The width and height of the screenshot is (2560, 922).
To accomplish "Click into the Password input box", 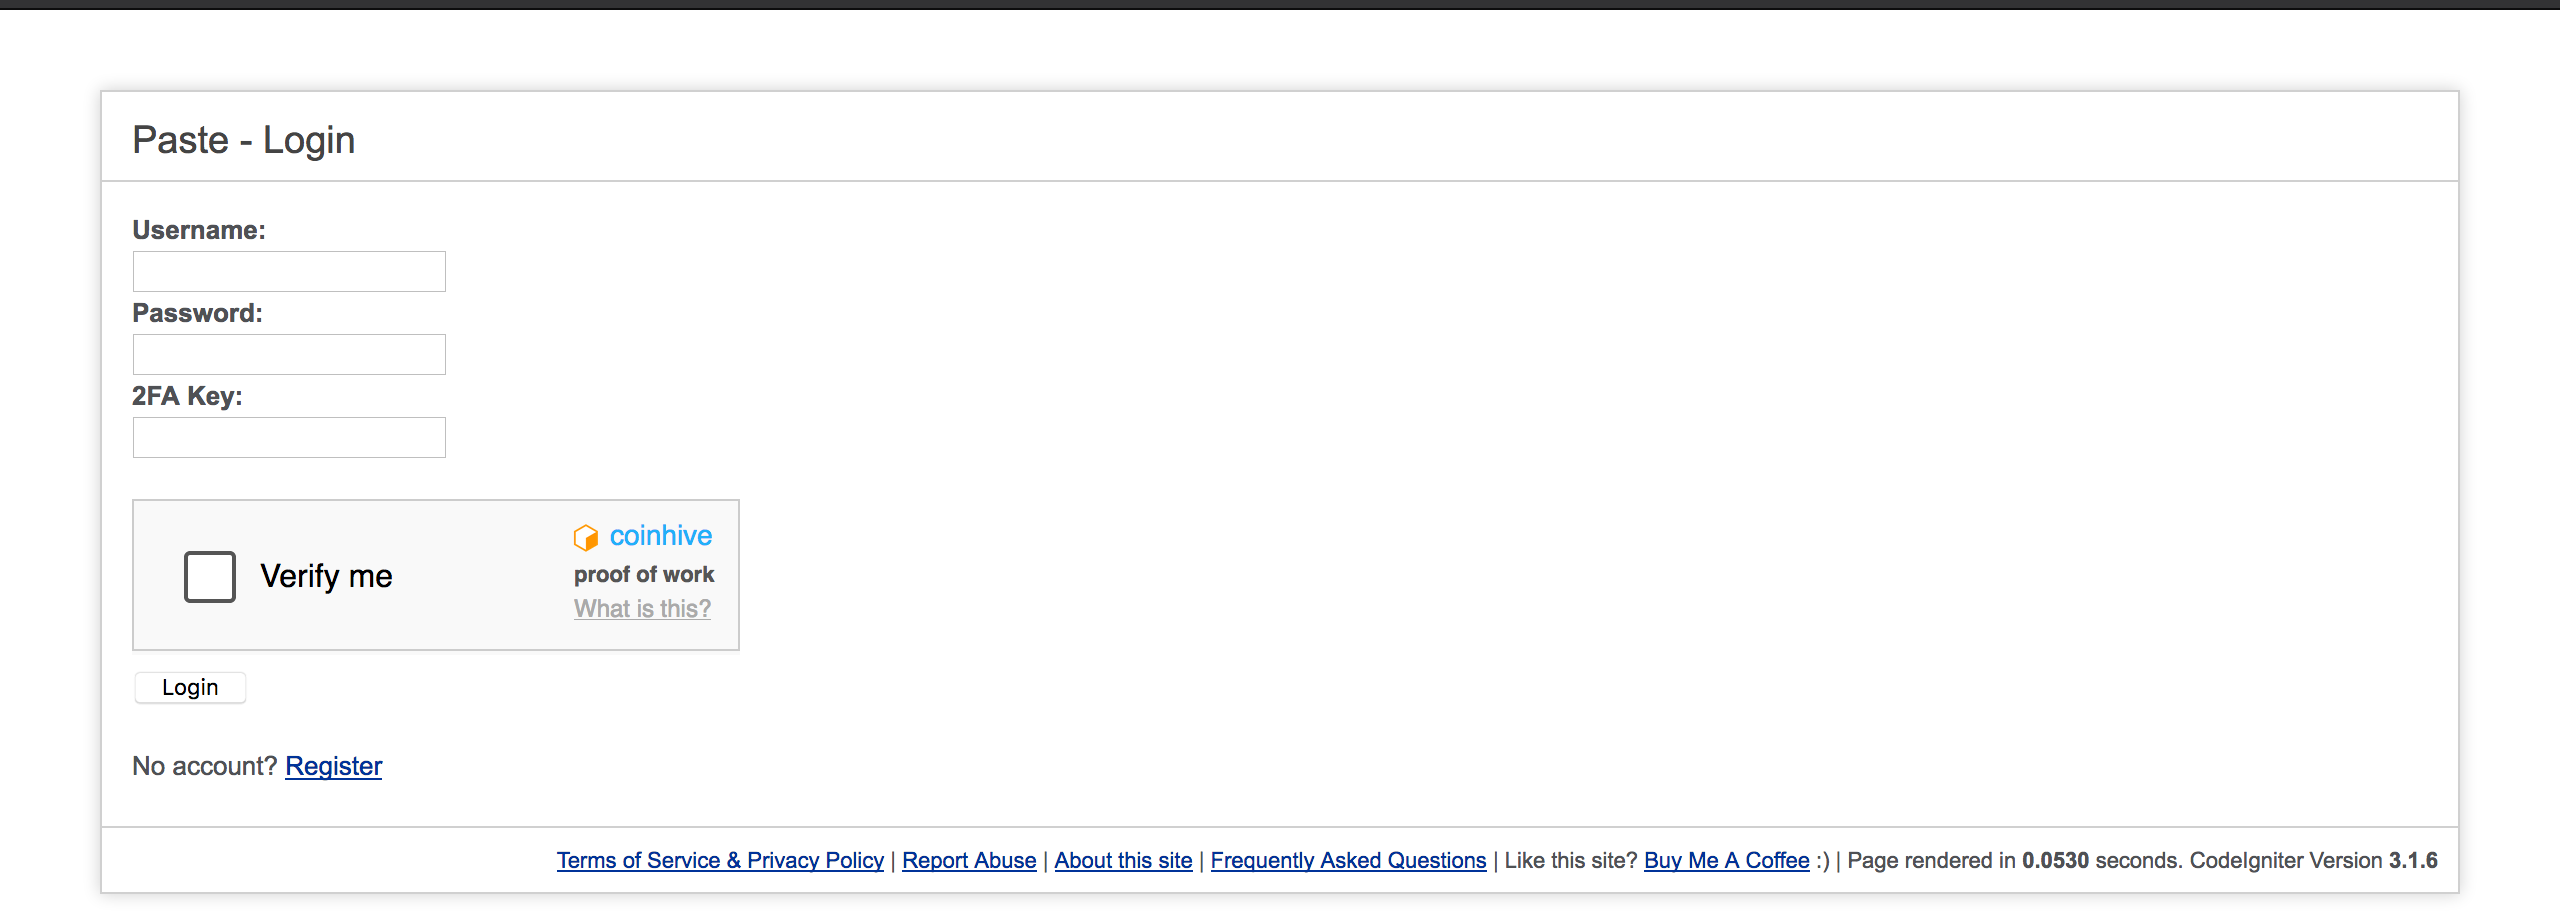I will [289, 354].
